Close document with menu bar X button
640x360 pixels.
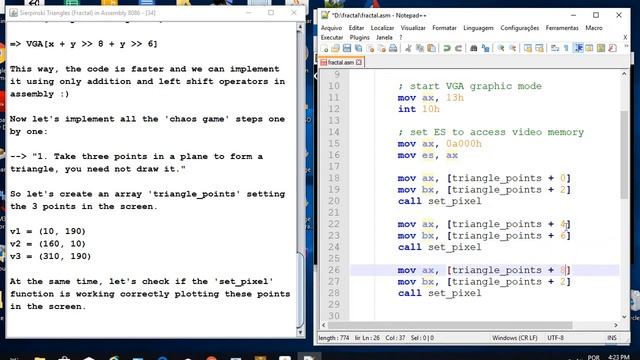pos(625,37)
